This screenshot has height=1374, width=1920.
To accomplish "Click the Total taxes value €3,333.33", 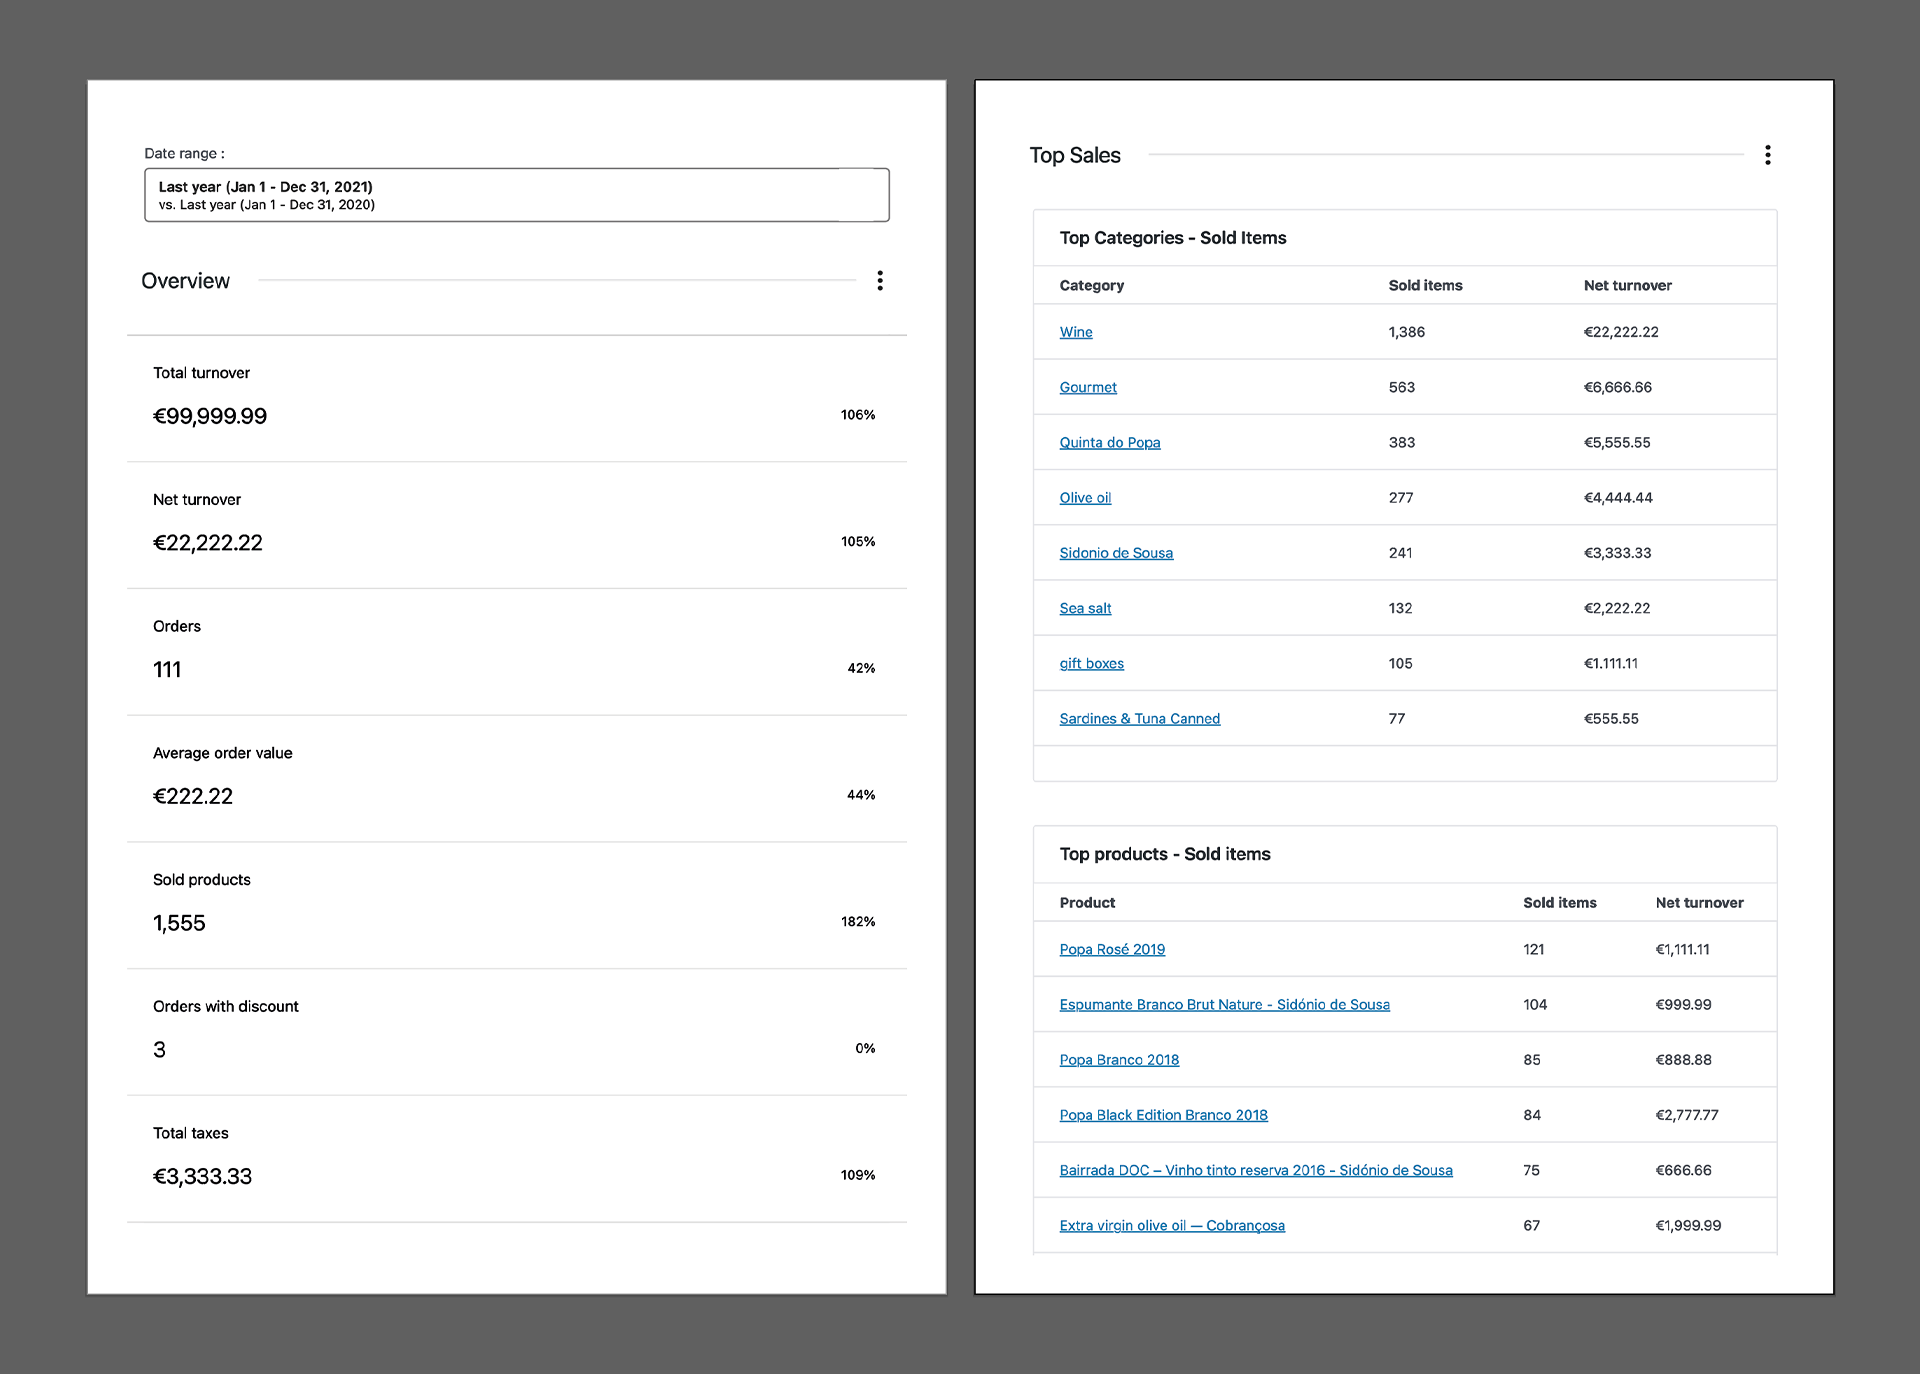I will [x=202, y=1176].
